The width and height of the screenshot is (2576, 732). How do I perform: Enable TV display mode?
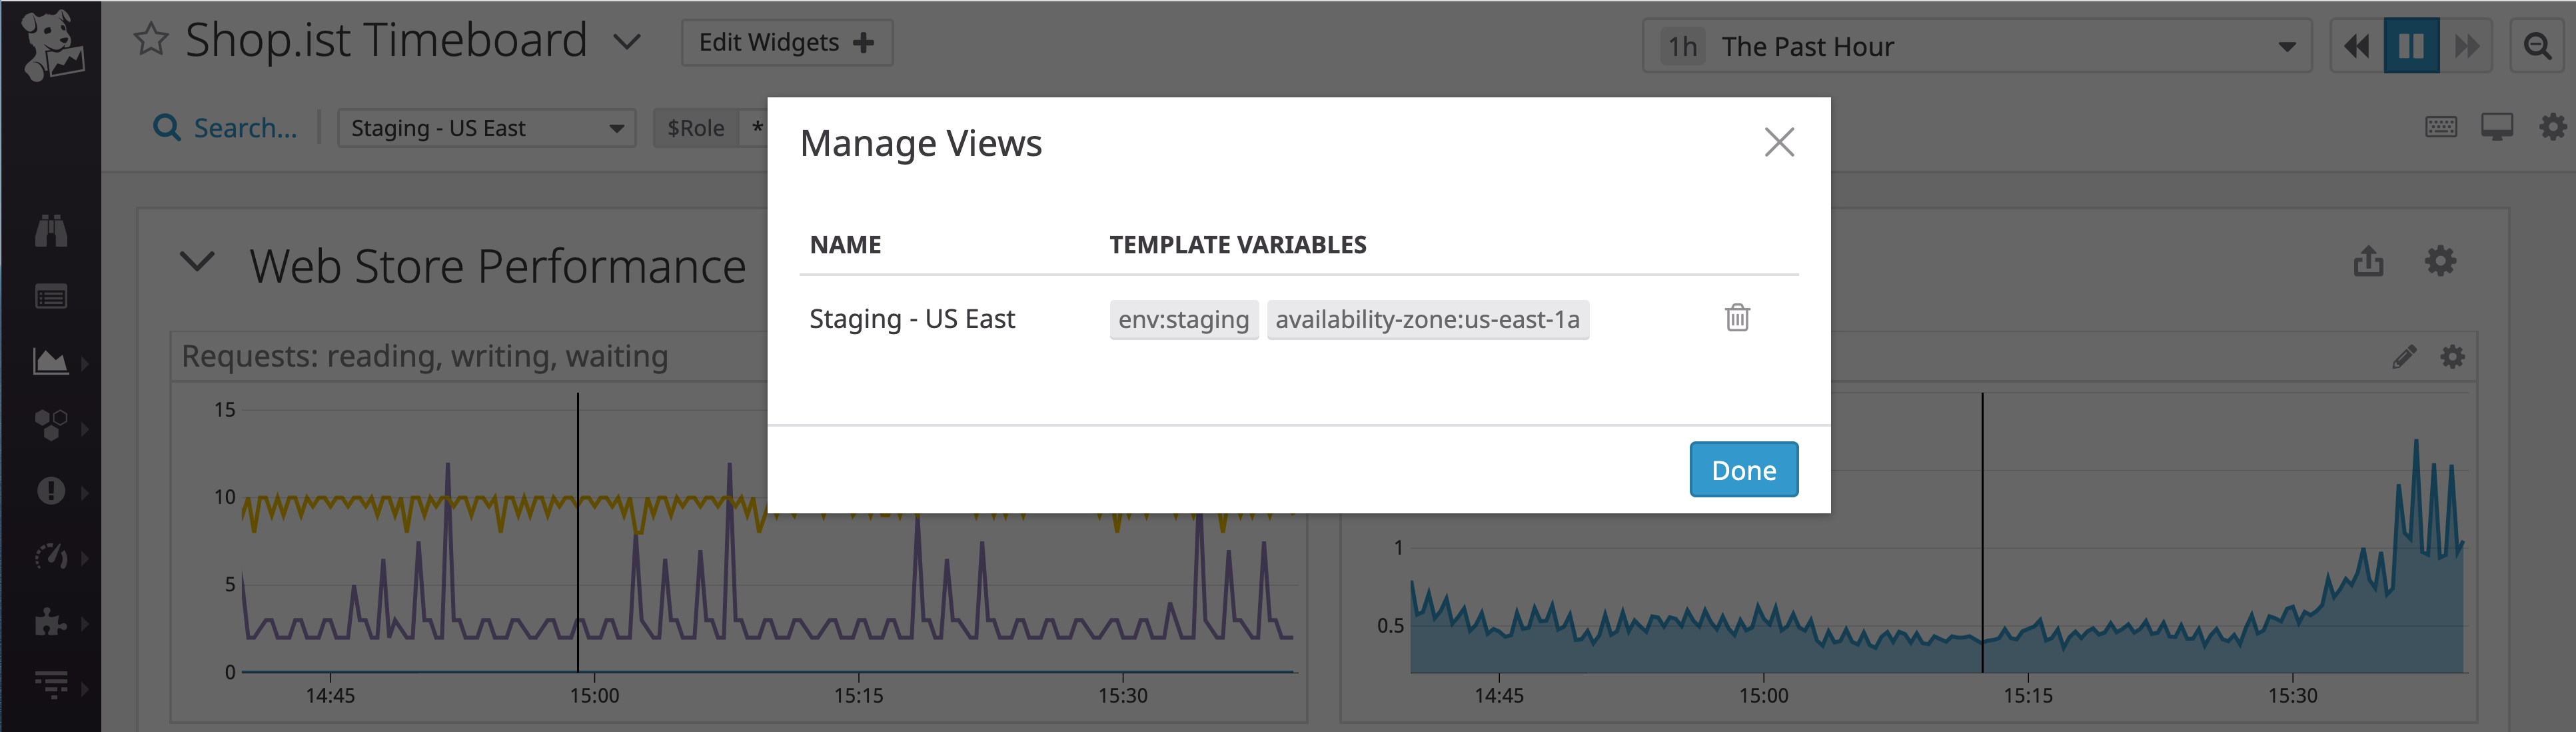point(2497,127)
